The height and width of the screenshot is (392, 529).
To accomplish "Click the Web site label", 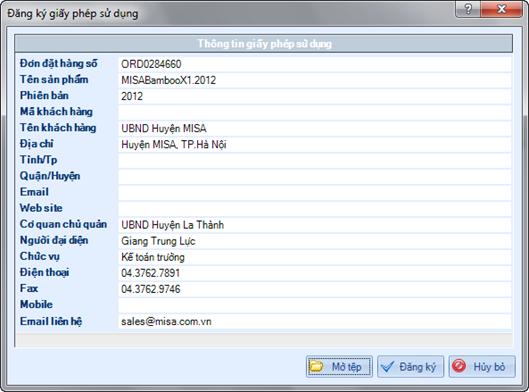I will (x=41, y=208).
